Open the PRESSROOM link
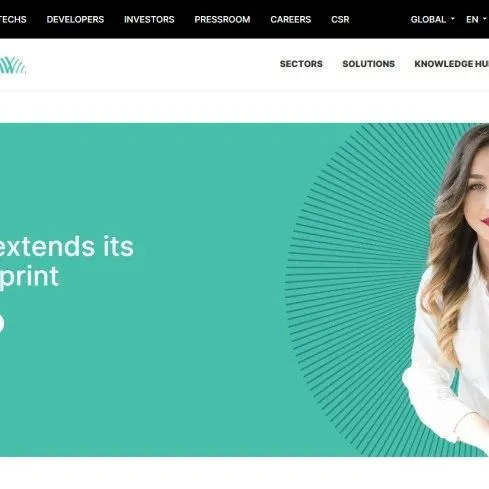The image size is (489, 489). pyautogui.click(x=222, y=19)
